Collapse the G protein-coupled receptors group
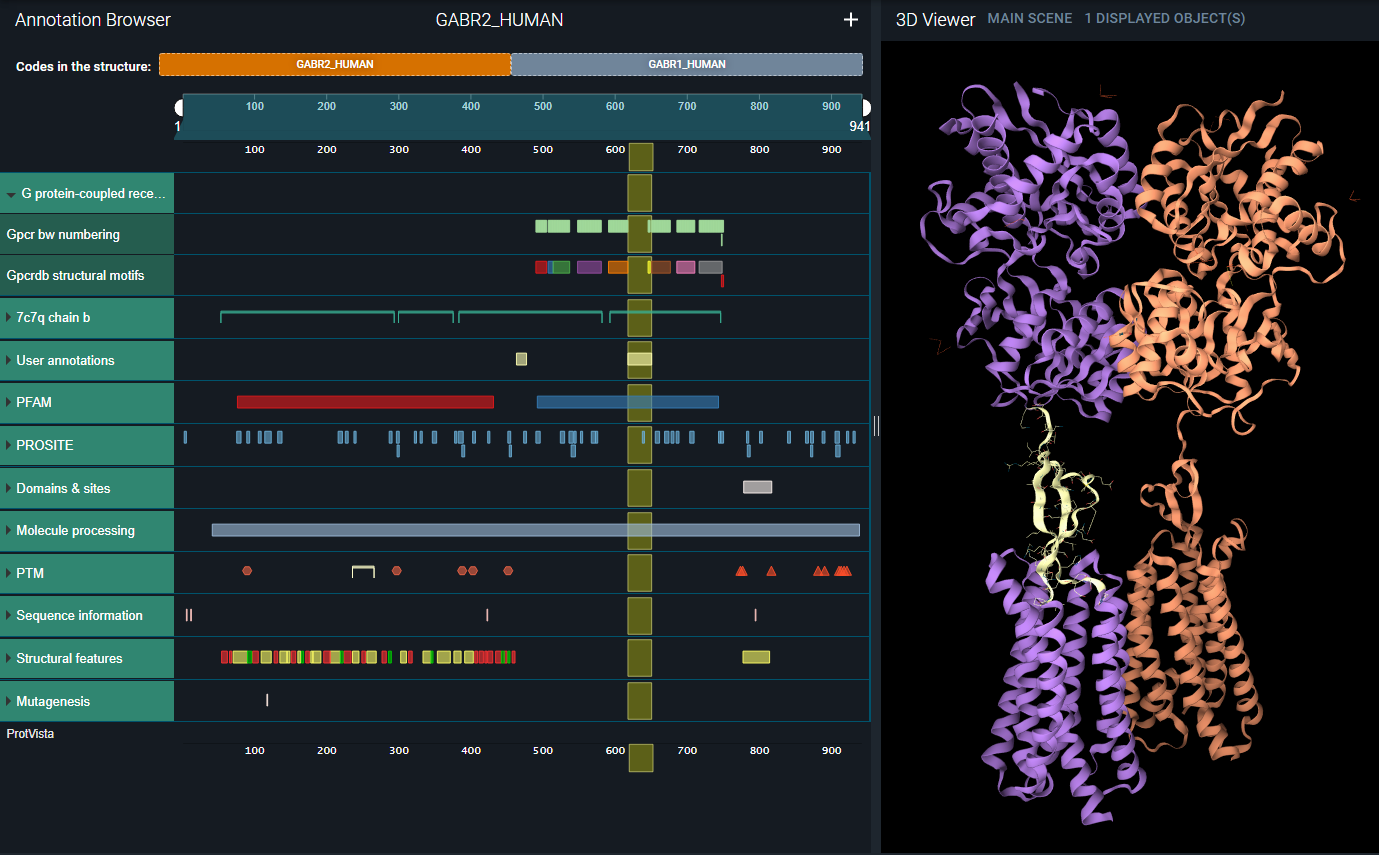1379x855 pixels. tap(10, 194)
